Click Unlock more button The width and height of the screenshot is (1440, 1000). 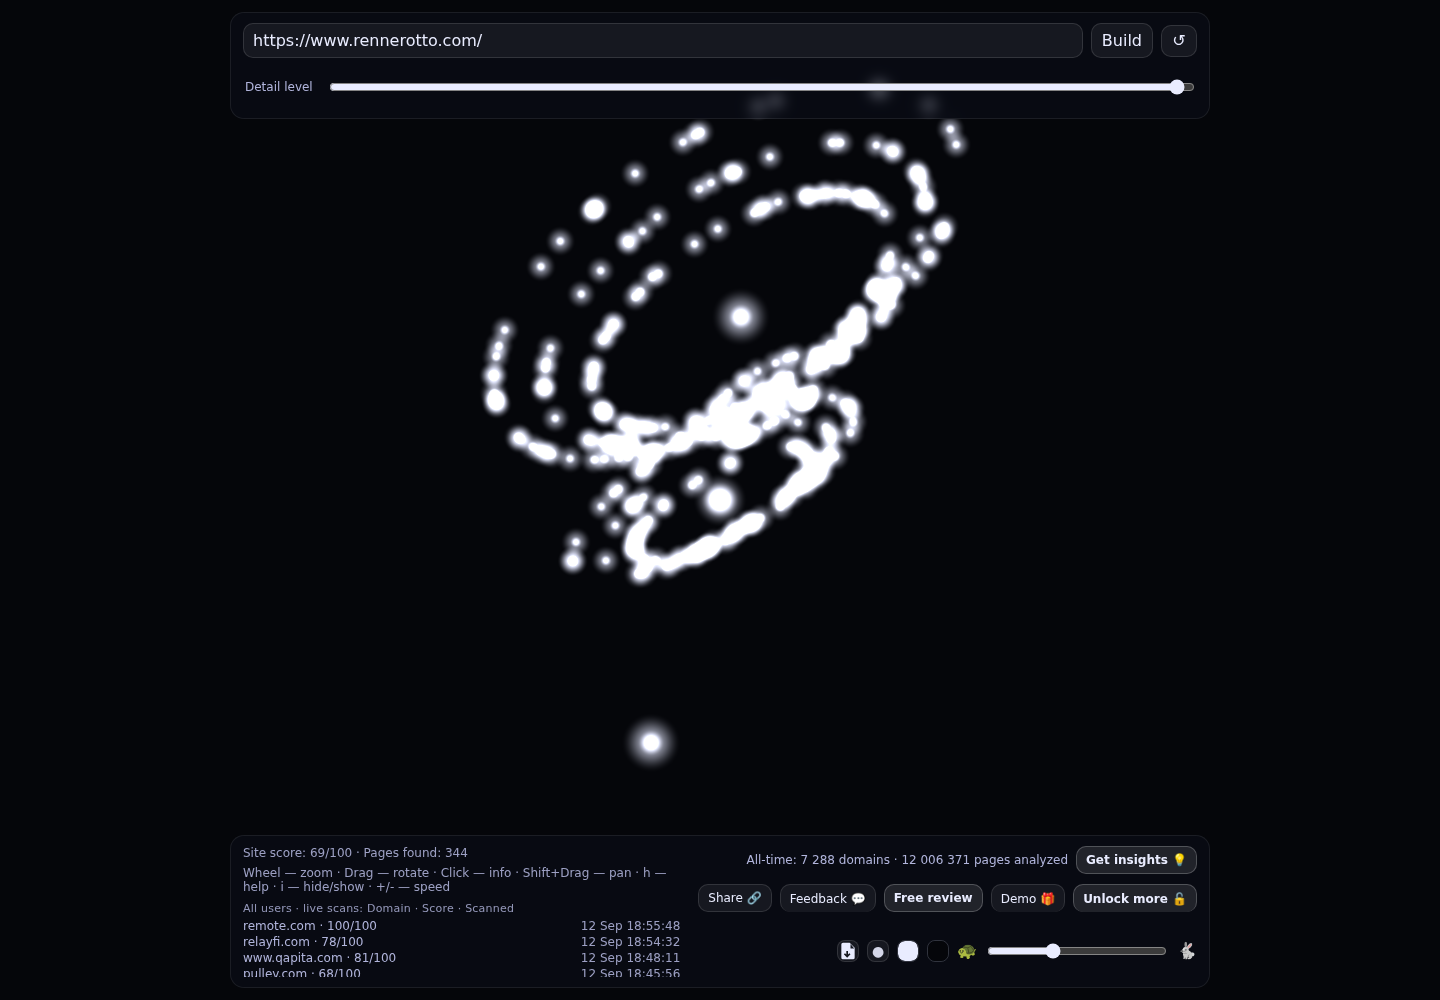click(1135, 898)
